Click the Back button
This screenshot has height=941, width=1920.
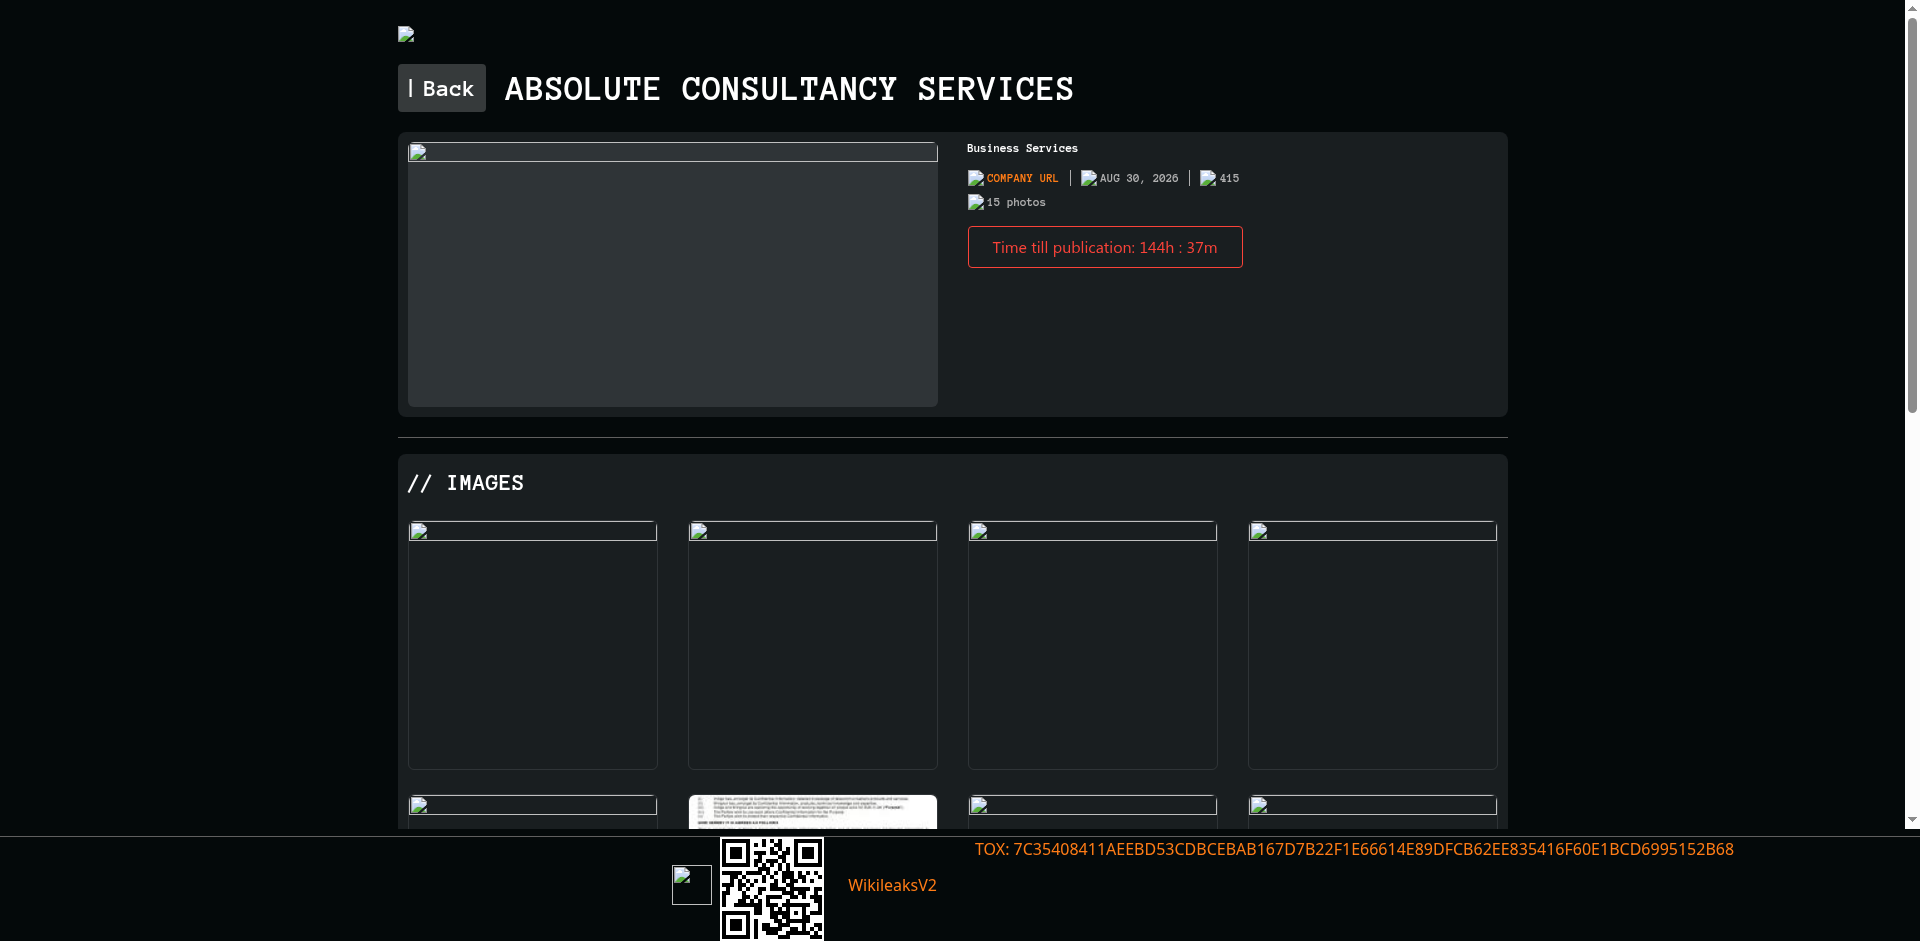click(x=441, y=88)
